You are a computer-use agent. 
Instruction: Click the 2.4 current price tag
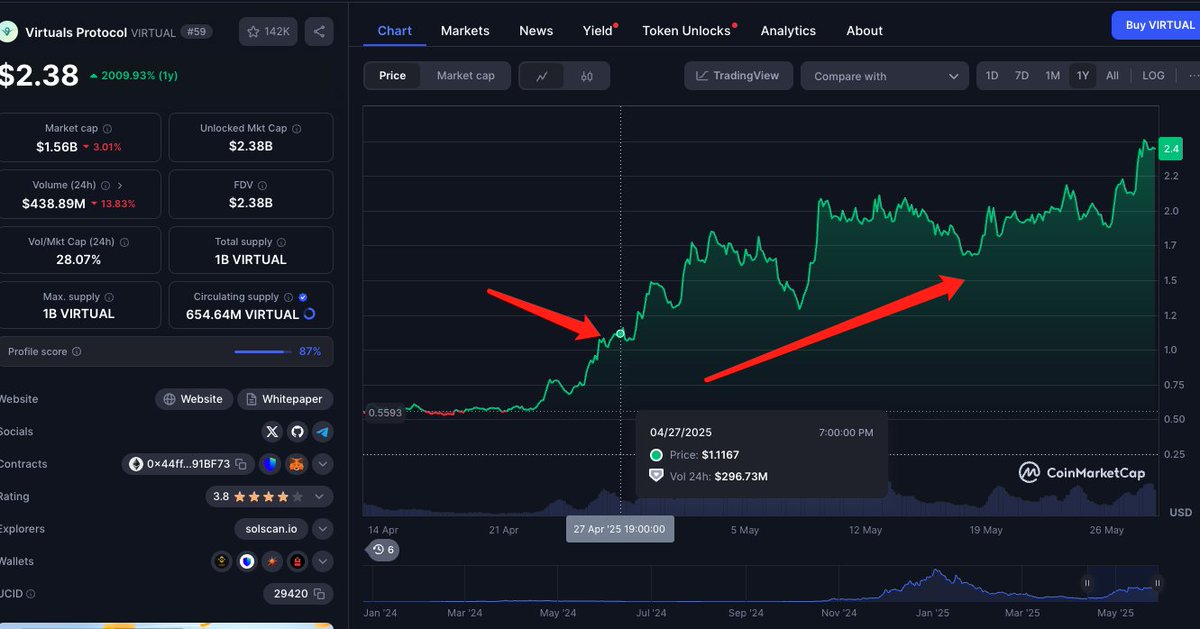point(1170,149)
